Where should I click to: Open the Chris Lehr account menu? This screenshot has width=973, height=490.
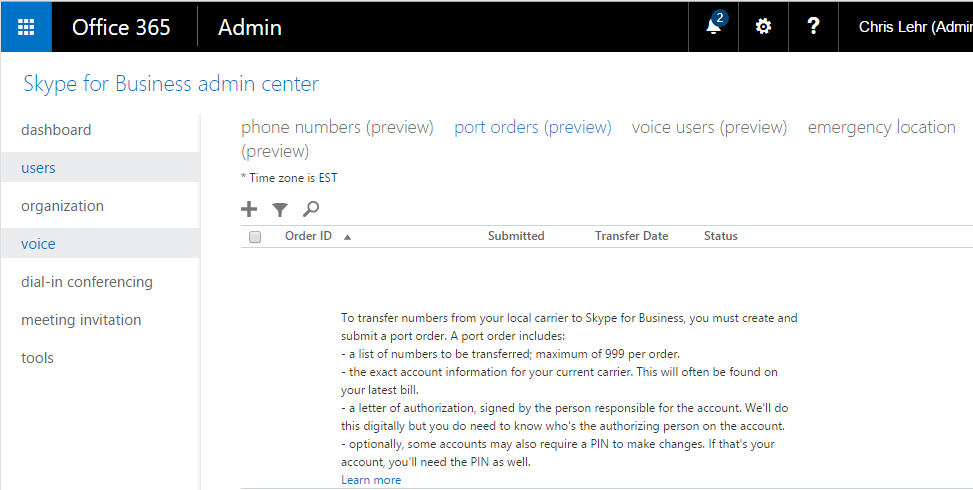[915, 27]
